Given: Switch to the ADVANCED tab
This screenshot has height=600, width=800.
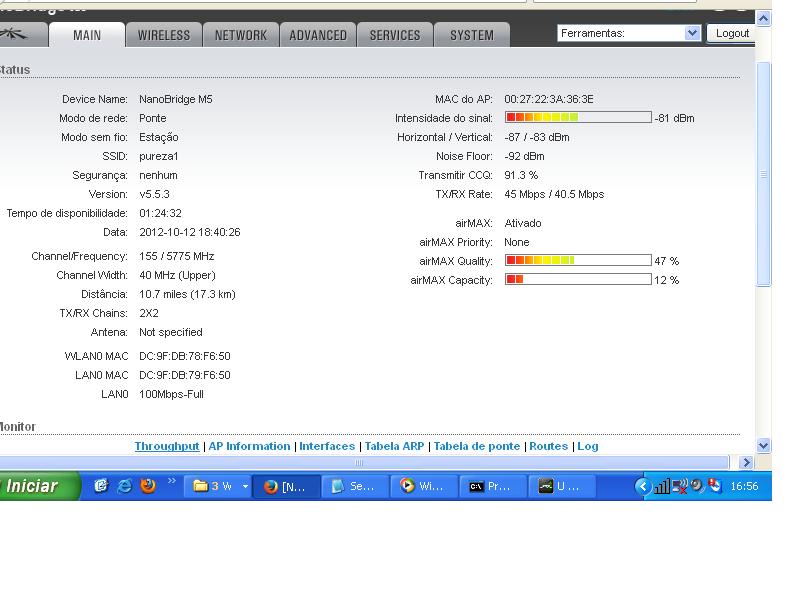Looking at the screenshot, I should pyautogui.click(x=318, y=35).
